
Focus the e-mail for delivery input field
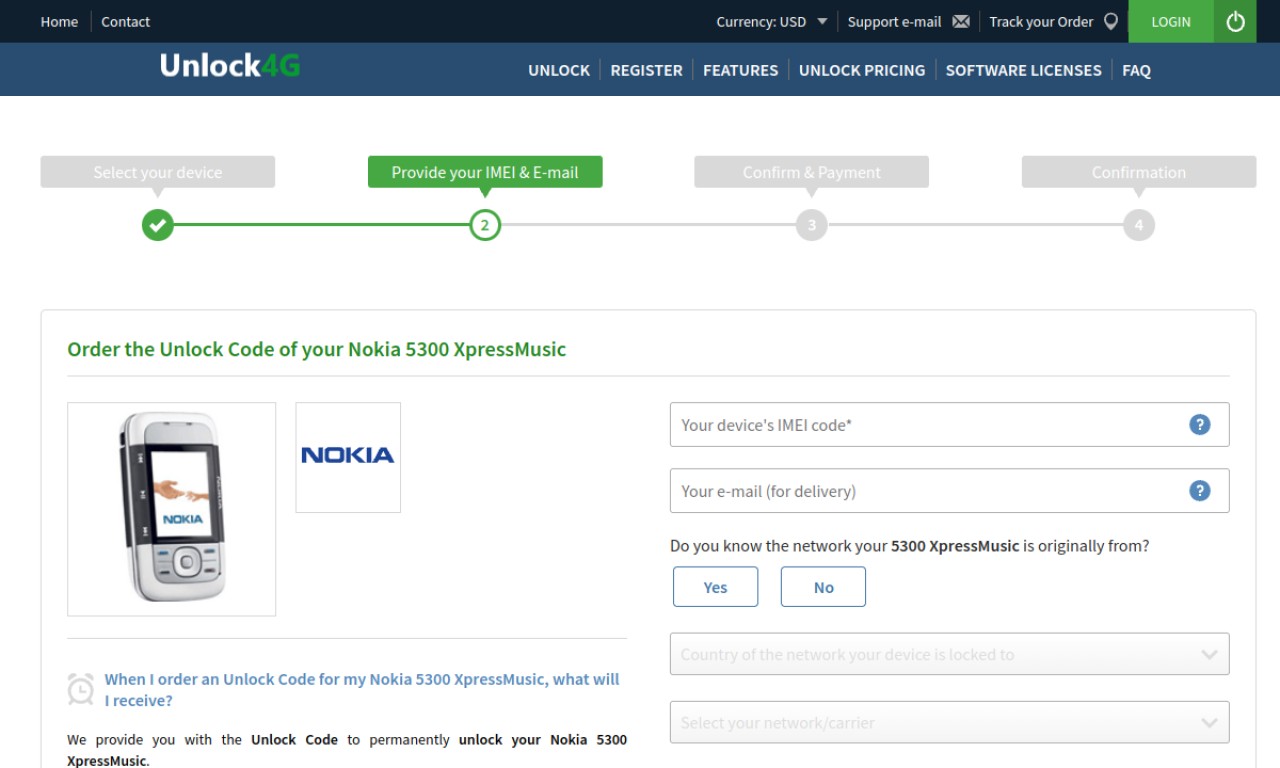click(x=949, y=491)
